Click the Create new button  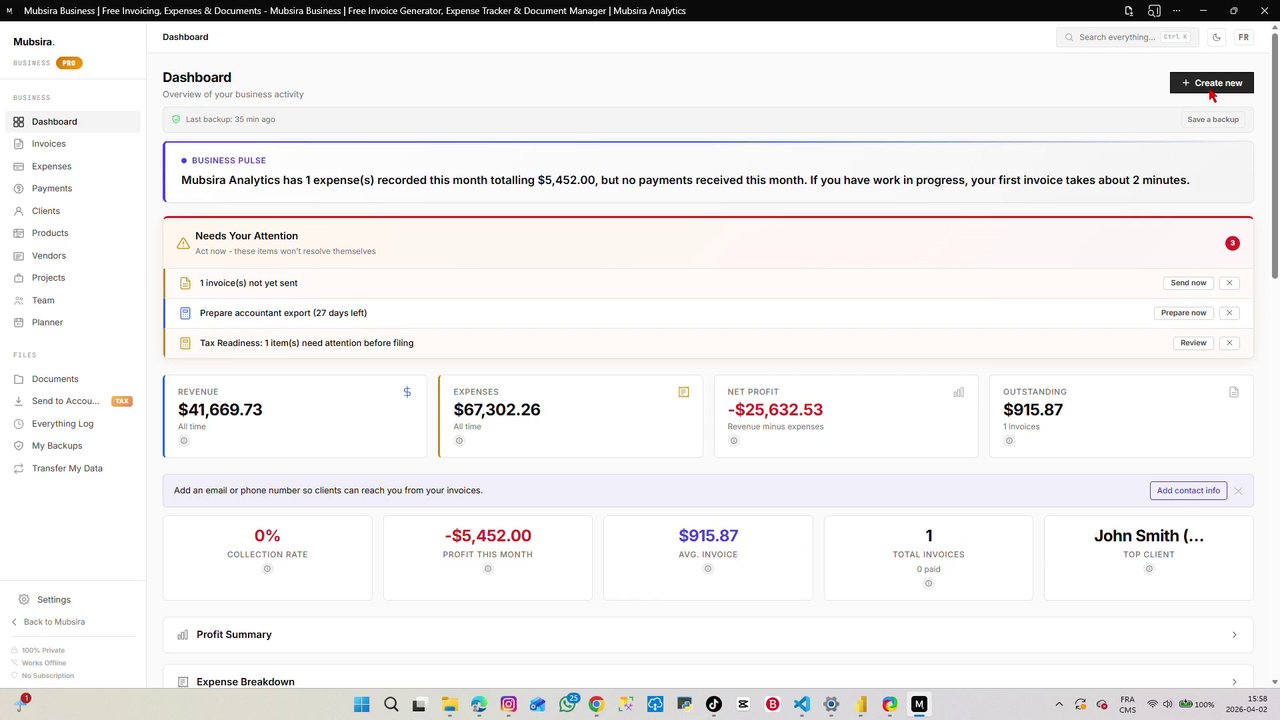[1212, 83]
